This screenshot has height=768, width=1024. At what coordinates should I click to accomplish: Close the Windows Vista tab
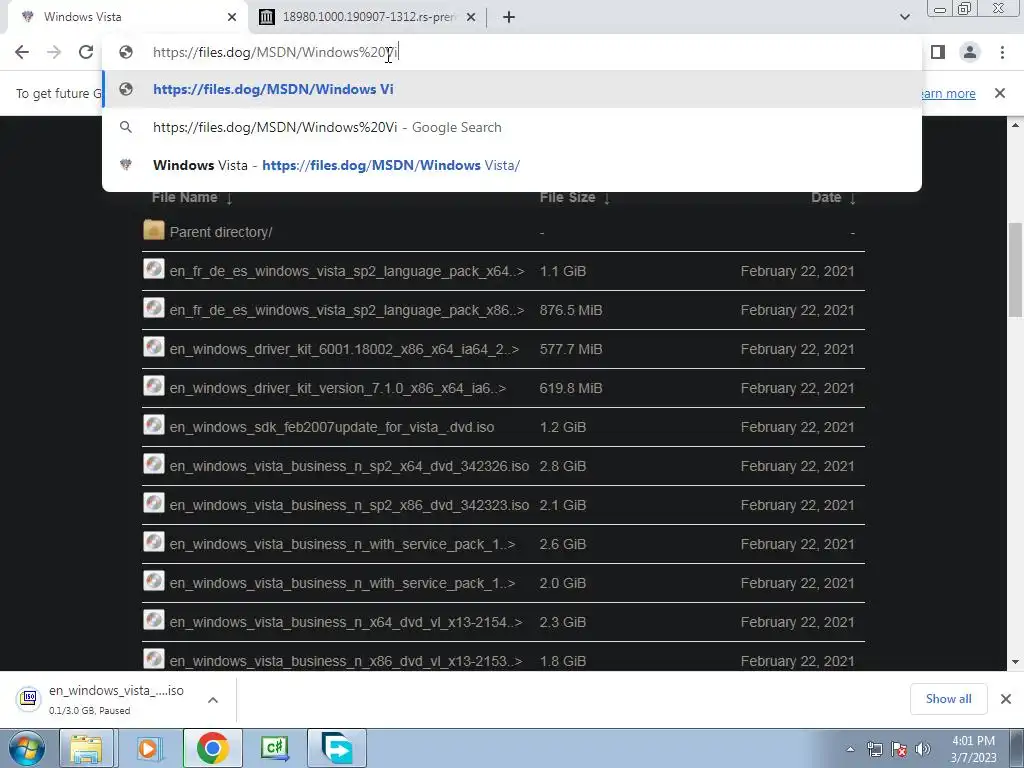point(232,17)
